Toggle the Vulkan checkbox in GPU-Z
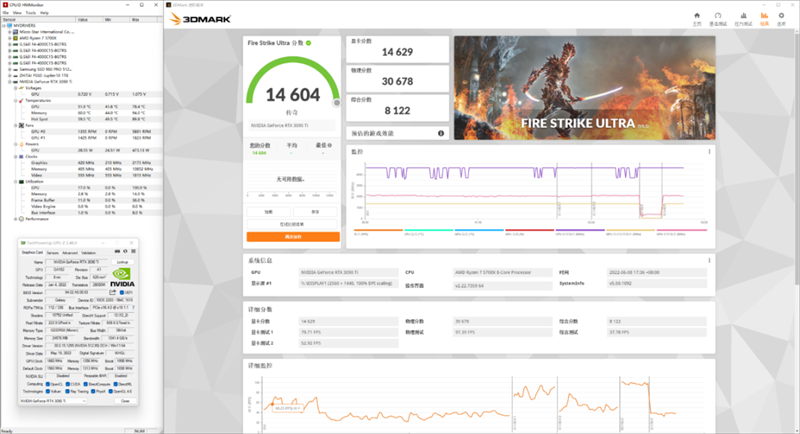The width and height of the screenshot is (800, 434). [x=48, y=392]
